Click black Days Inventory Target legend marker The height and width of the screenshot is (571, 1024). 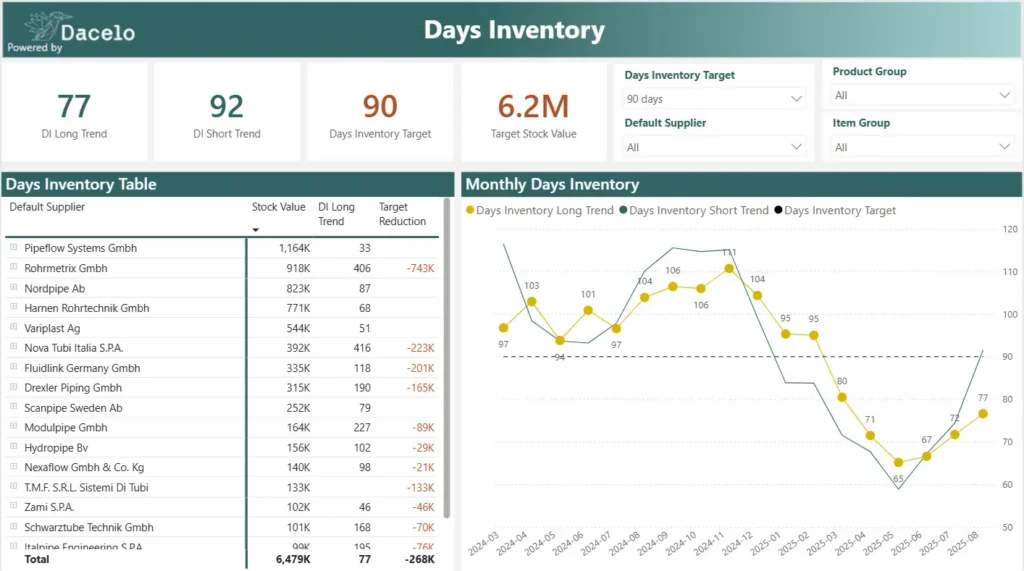[x=778, y=211]
